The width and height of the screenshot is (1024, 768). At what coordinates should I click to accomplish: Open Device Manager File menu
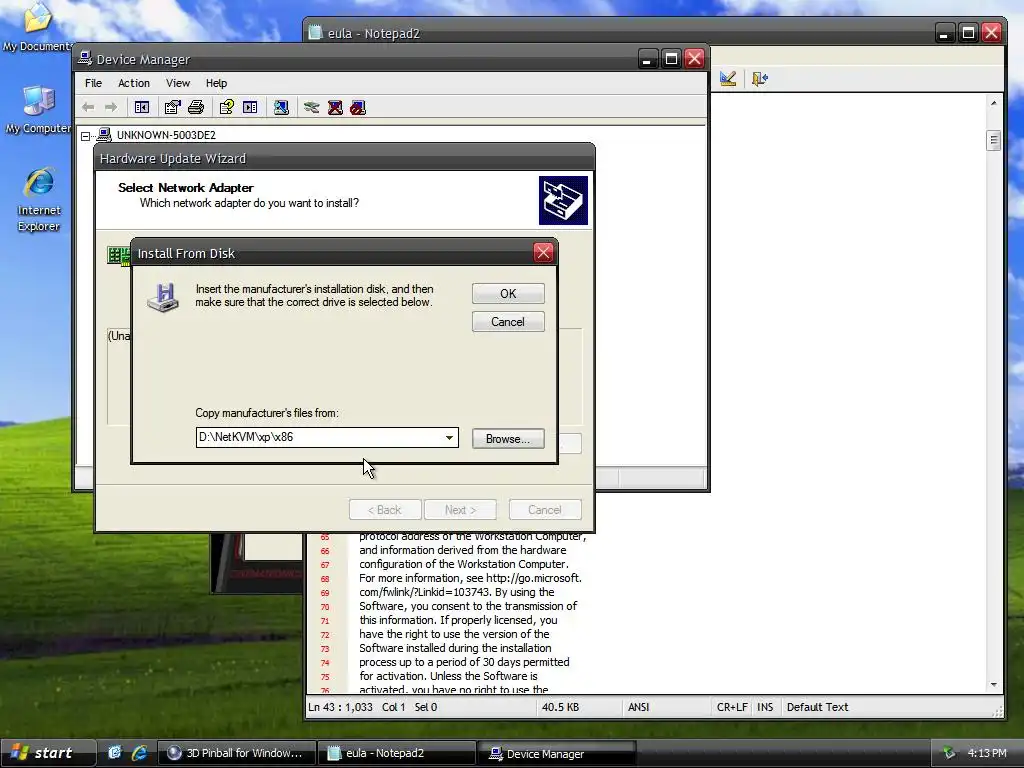93,83
